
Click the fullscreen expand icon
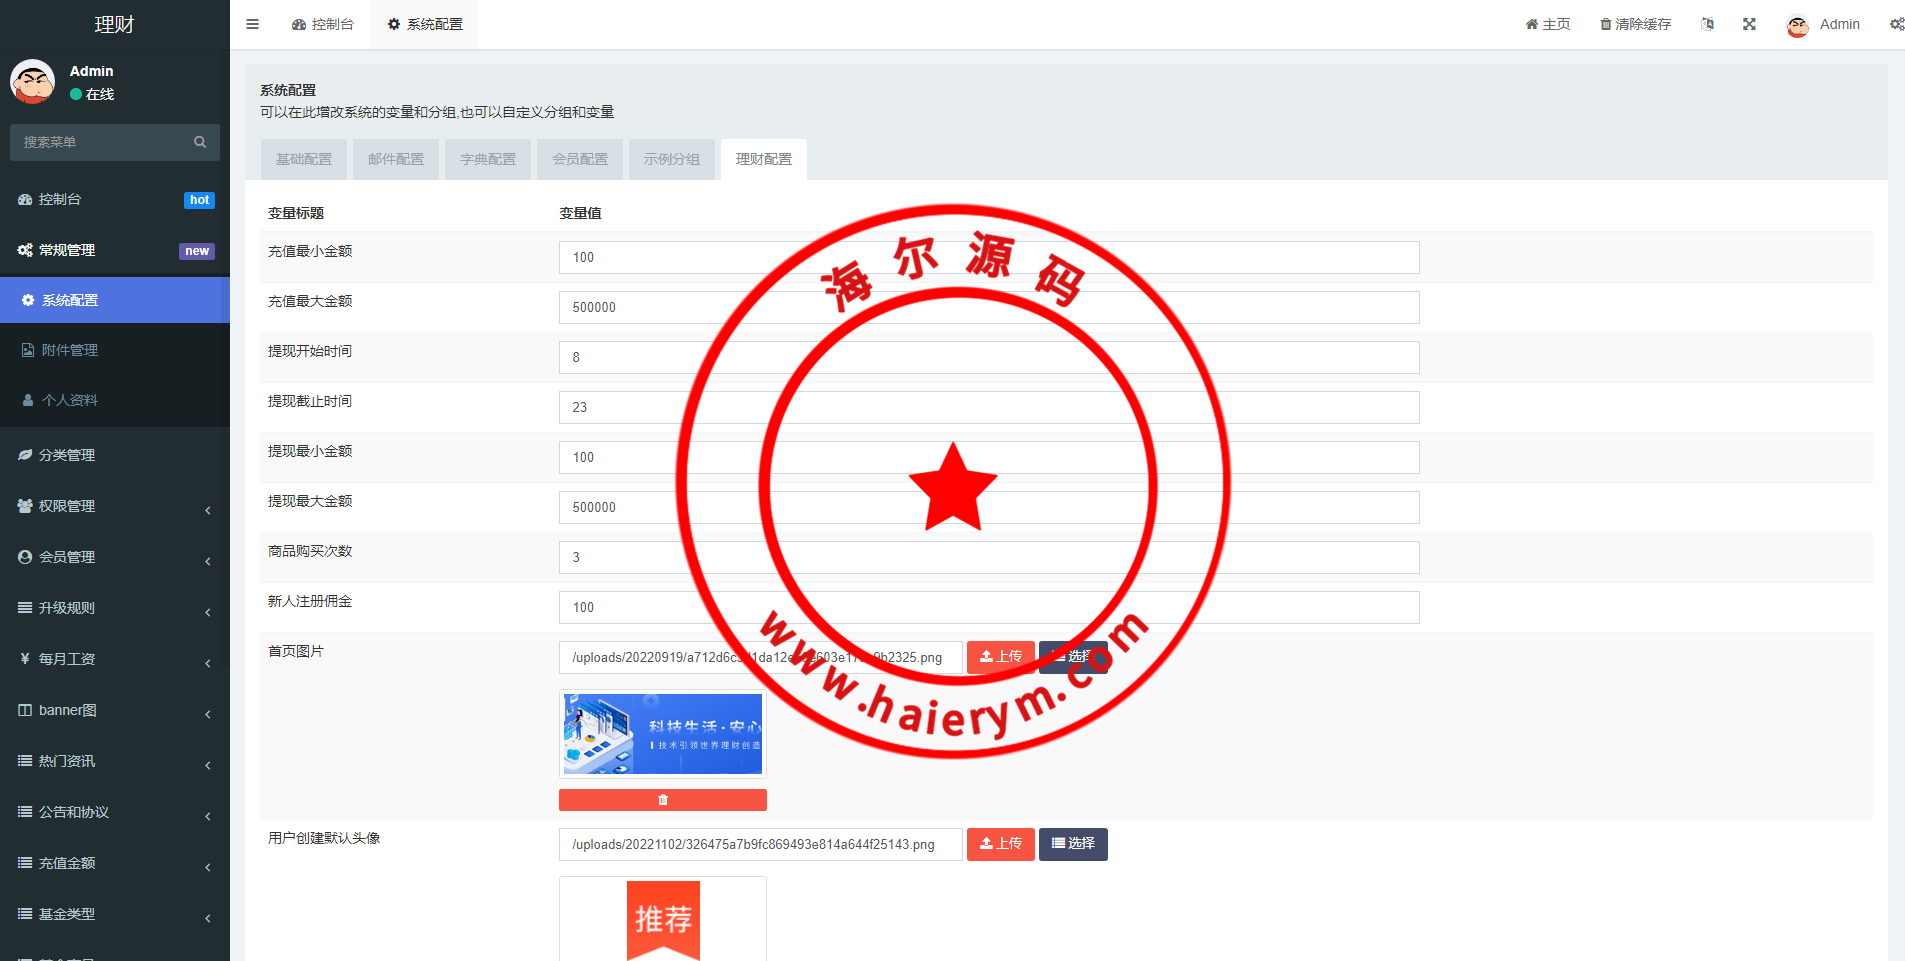(x=1749, y=24)
